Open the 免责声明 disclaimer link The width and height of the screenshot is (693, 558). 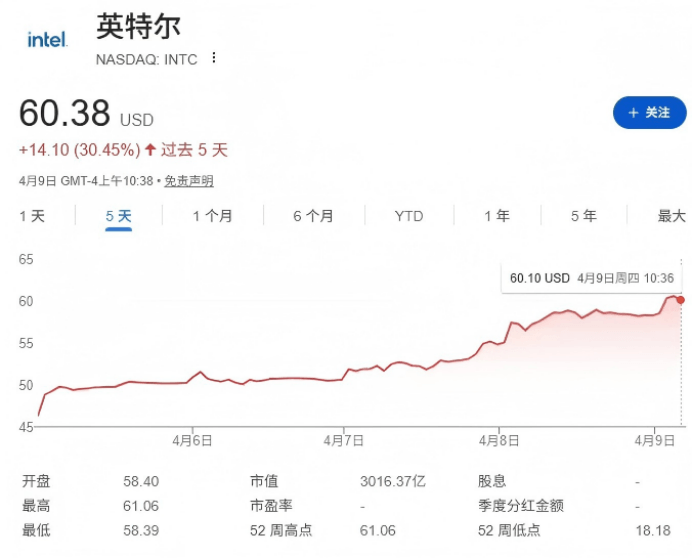[188, 181]
